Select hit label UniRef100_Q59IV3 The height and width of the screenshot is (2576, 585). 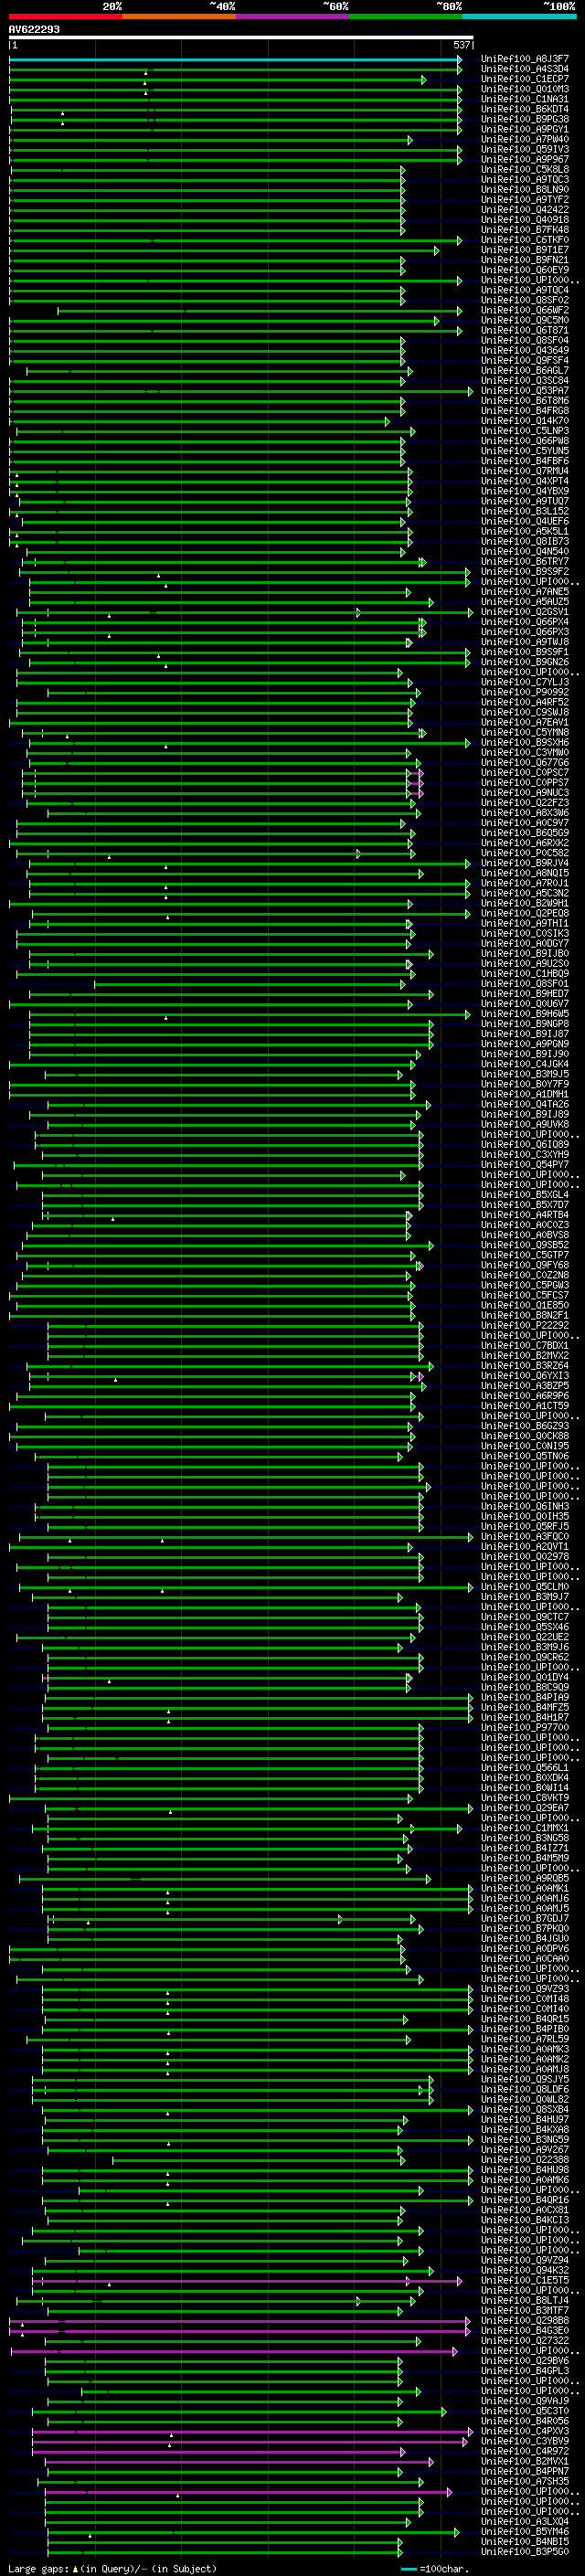[x=525, y=149]
